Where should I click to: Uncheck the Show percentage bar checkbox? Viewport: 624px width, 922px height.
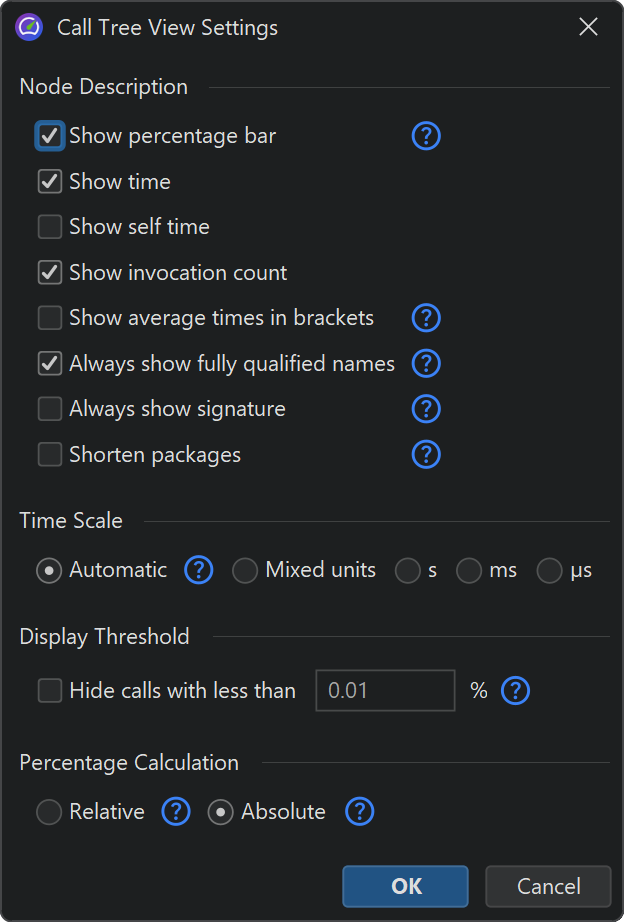[x=50, y=136]
